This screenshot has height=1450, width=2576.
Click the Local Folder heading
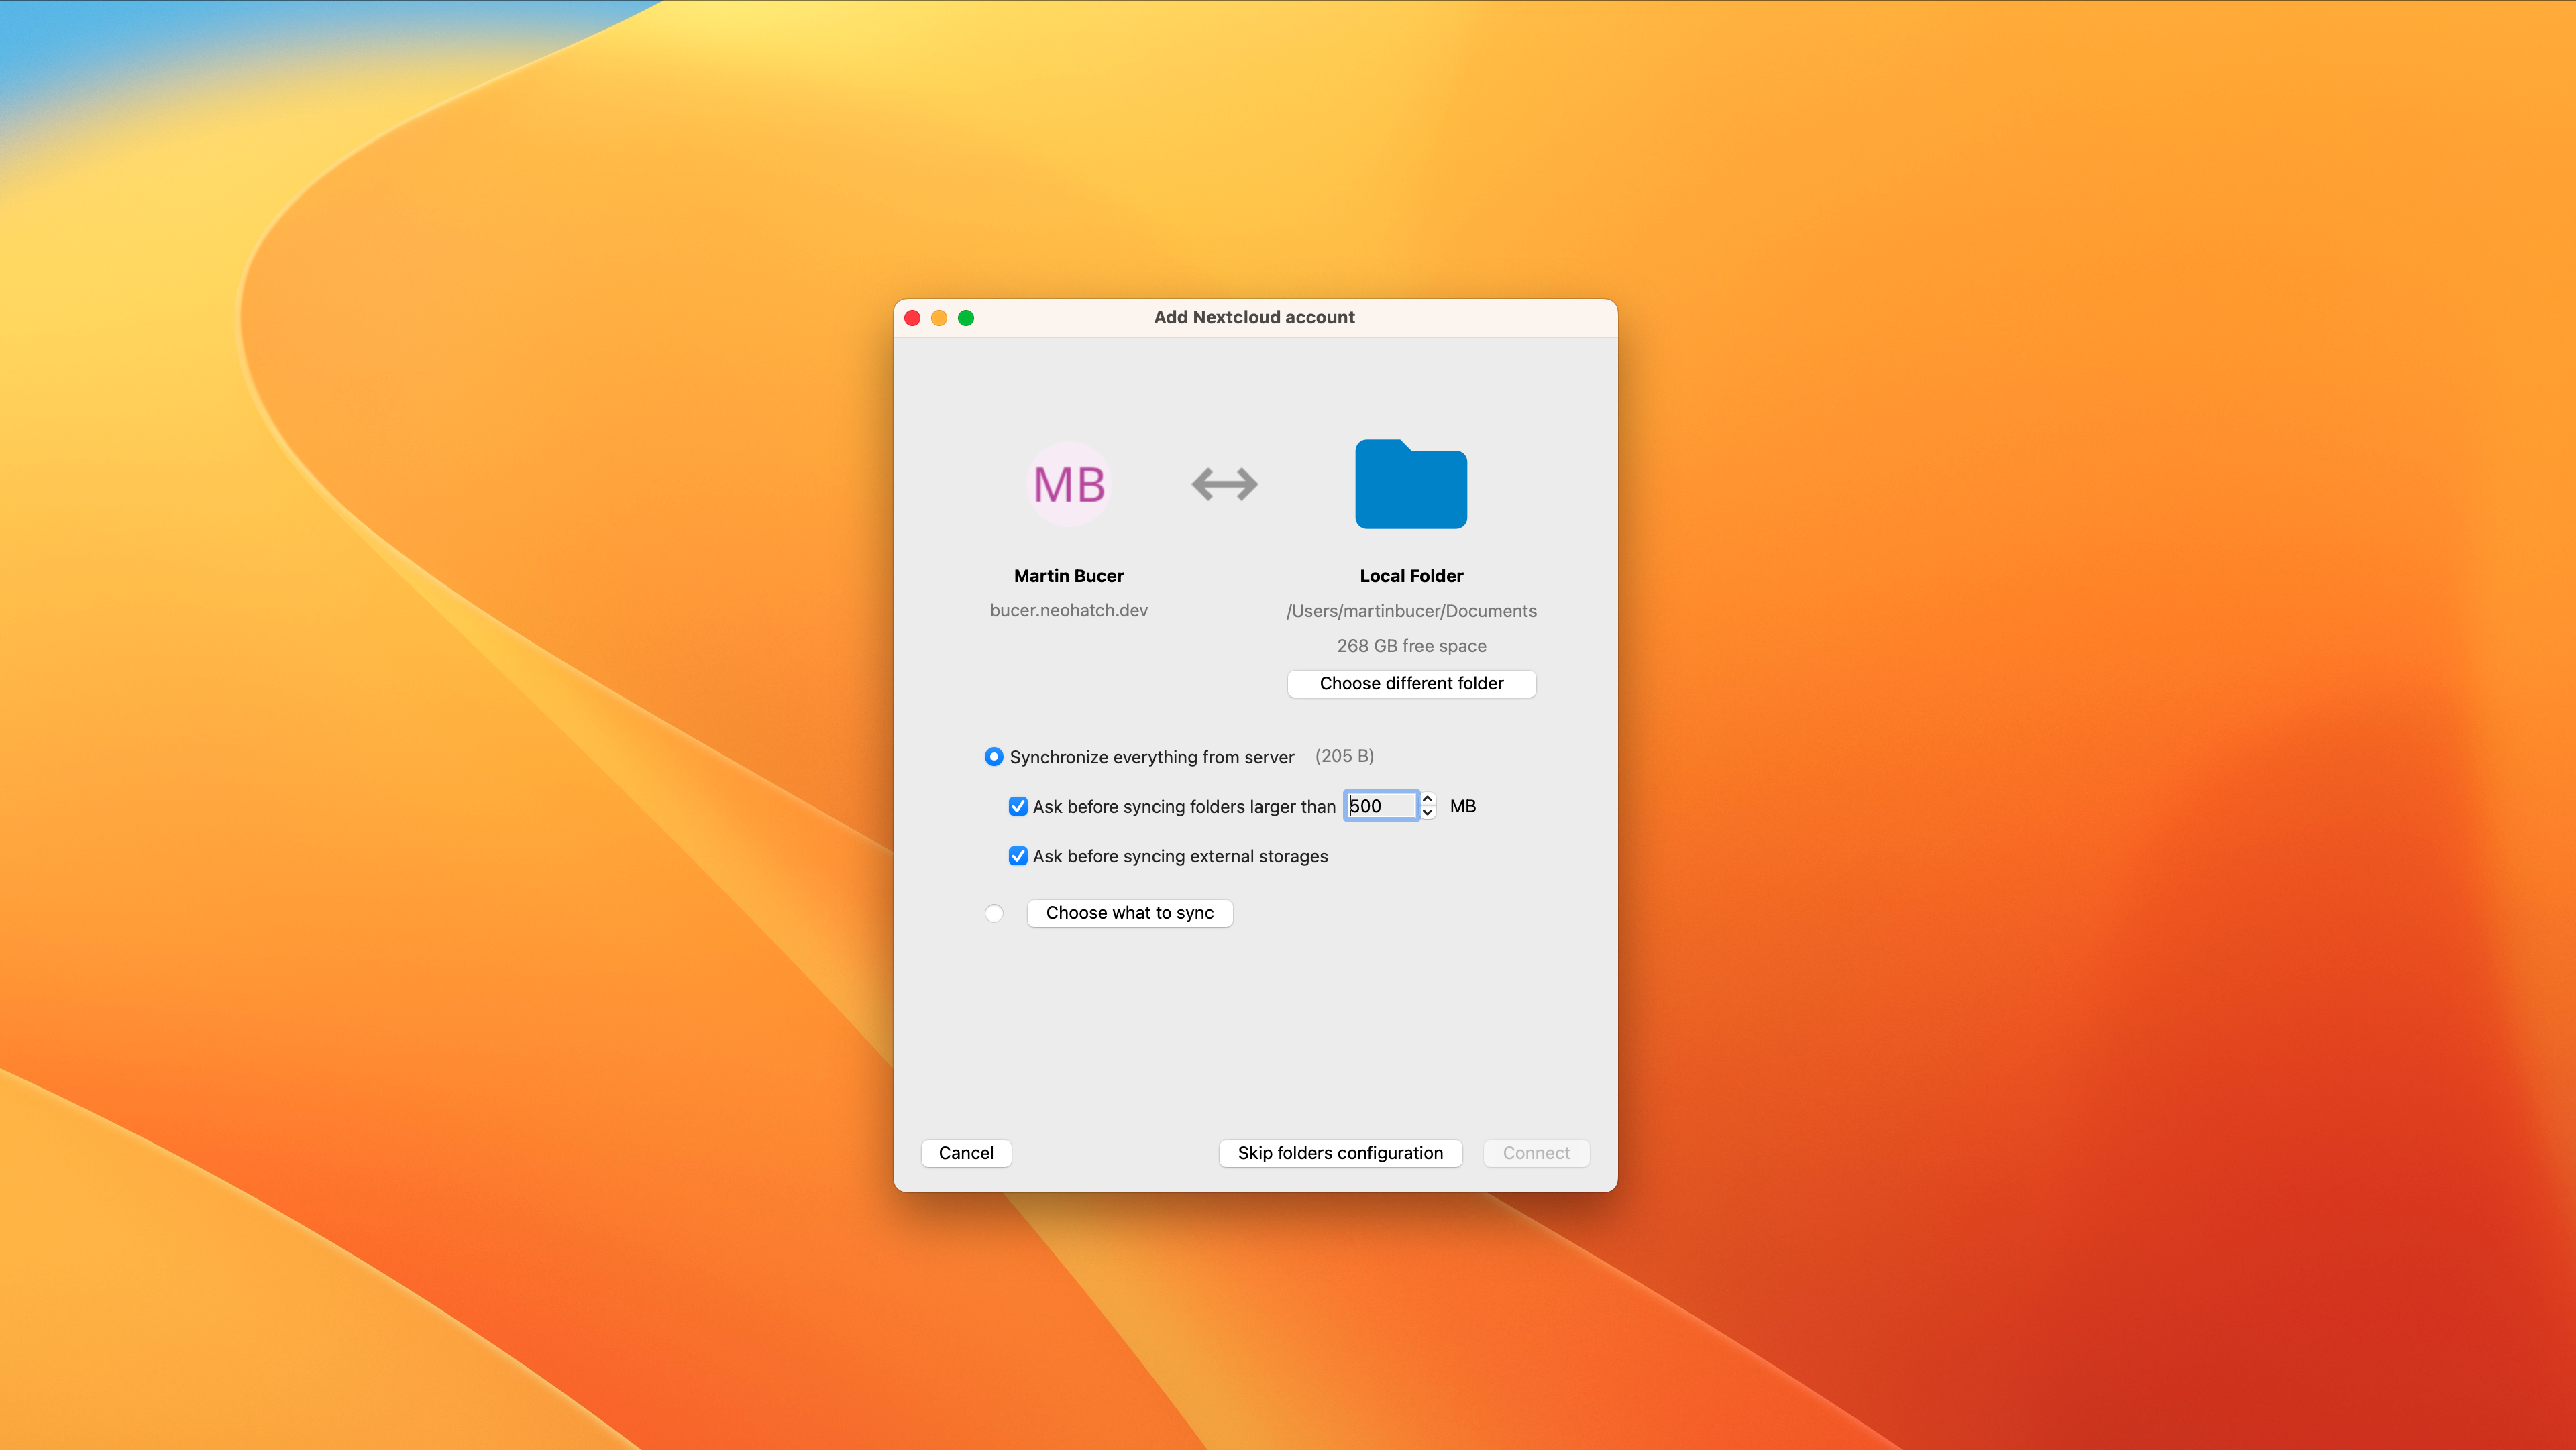tap(1411, 576)
